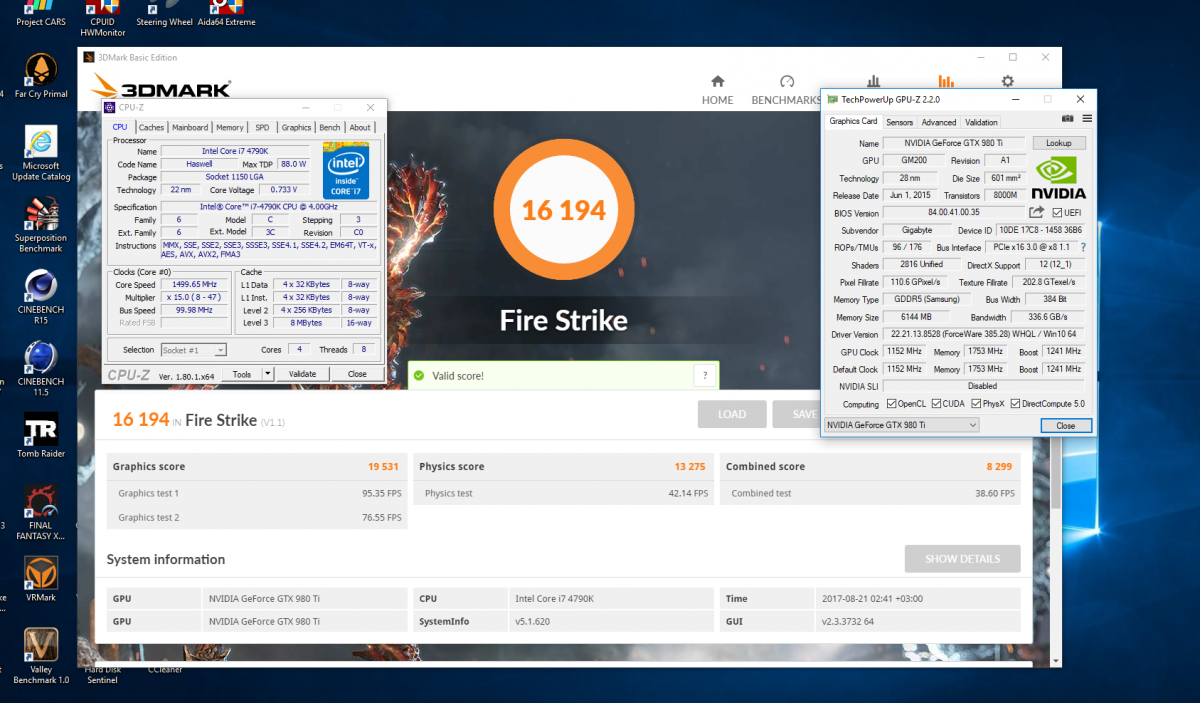The height and width of the screenshot is (703, 1200).
Task: Launch VRMark from the desktop
Action: pyautogui.click(x=41, y=579)
